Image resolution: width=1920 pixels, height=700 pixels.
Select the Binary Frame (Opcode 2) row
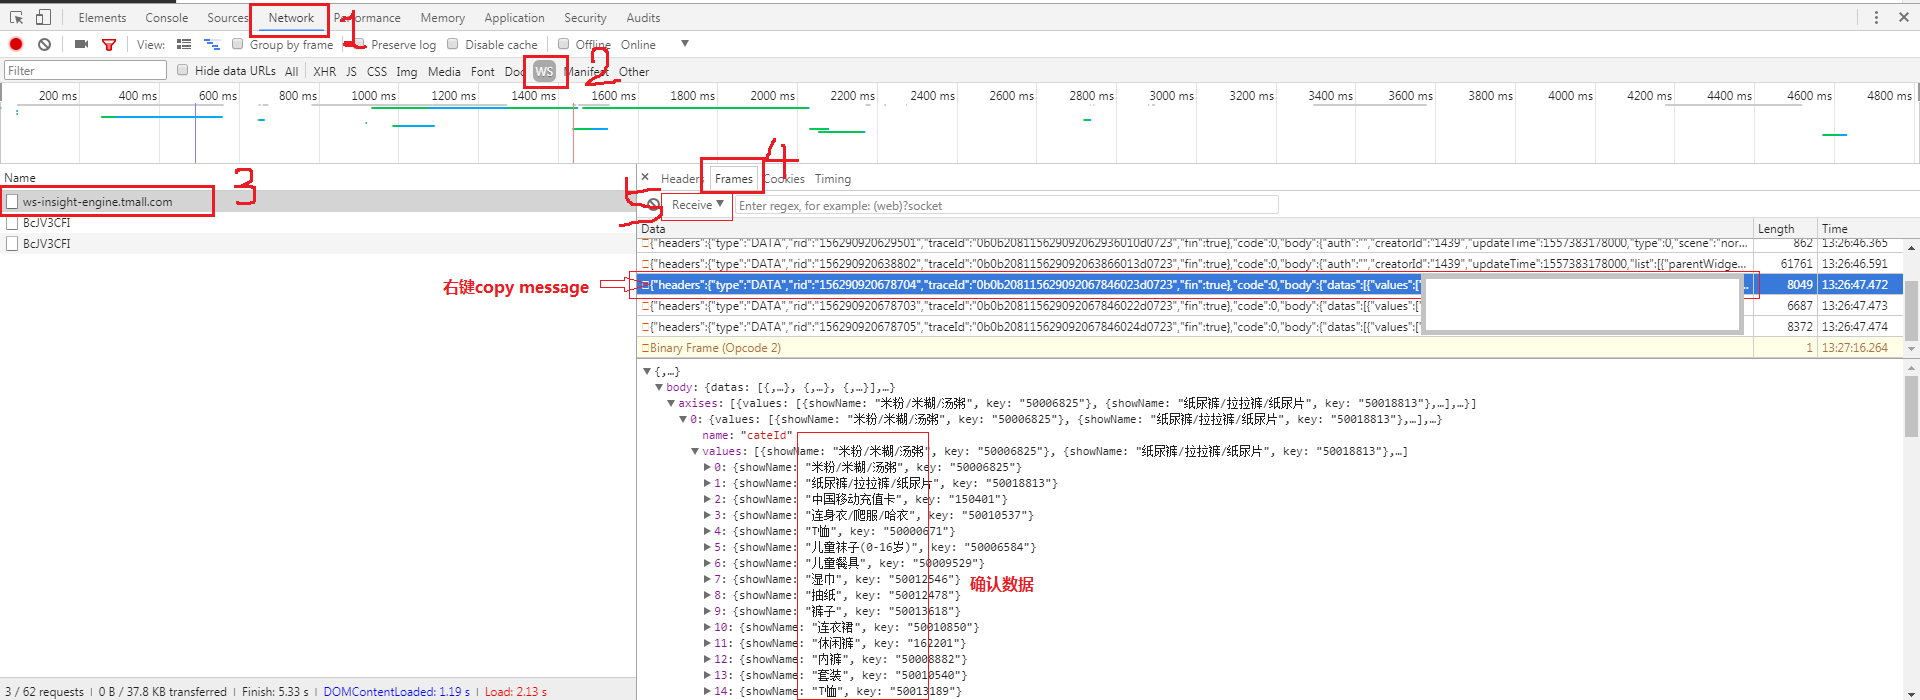[x=1270, y=348]
